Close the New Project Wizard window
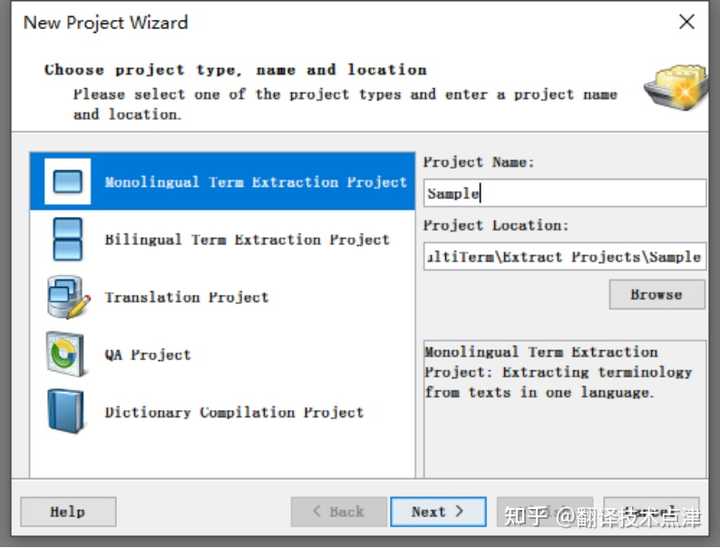This screenshot has height=548, width=720. (686, 22)
